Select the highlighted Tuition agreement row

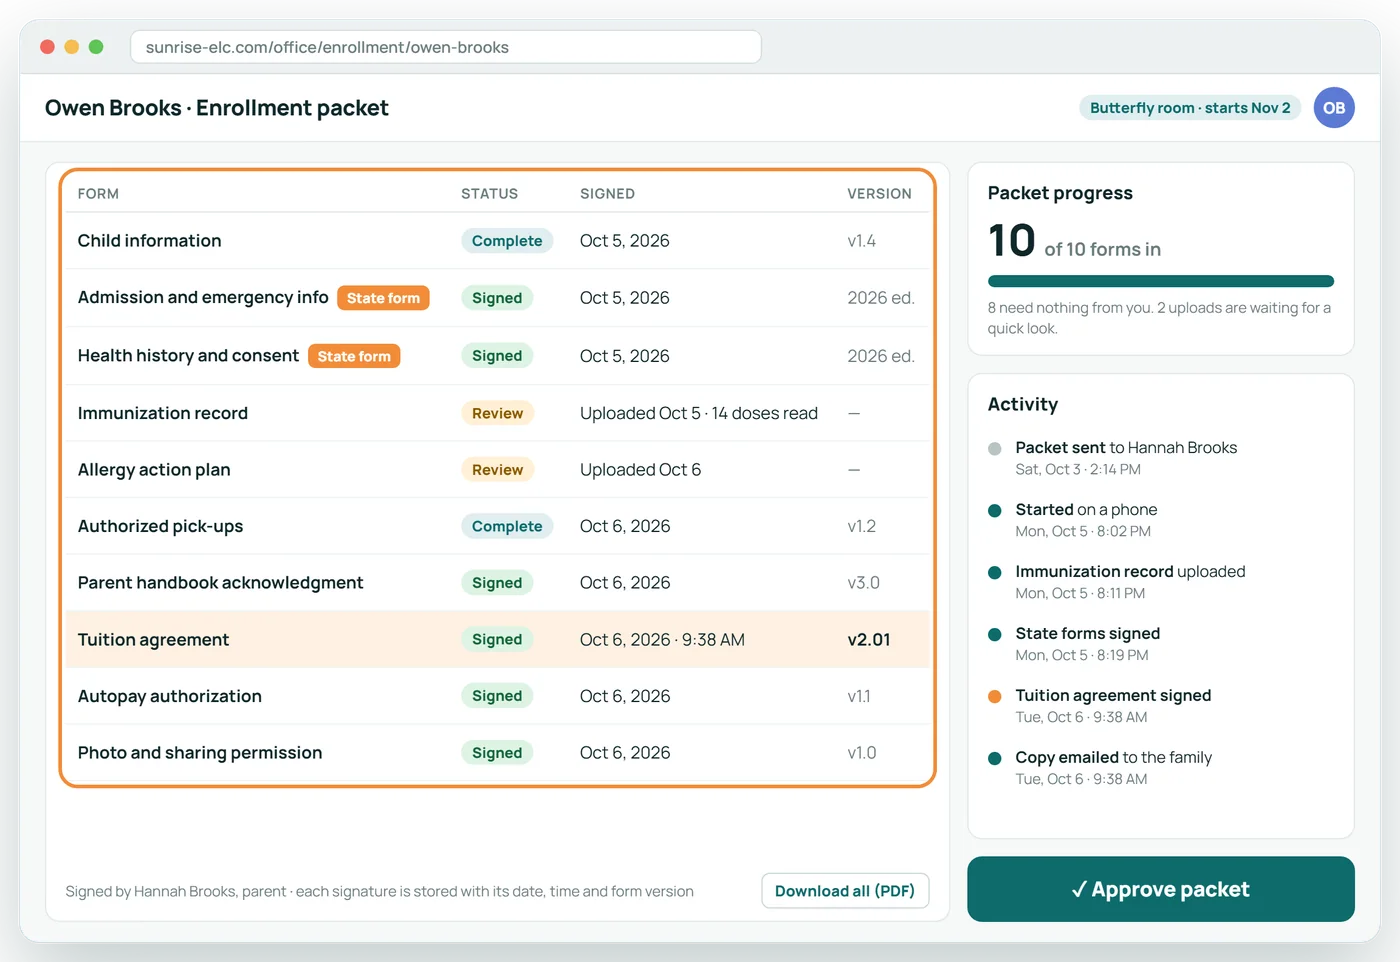(x=497, y=640)
